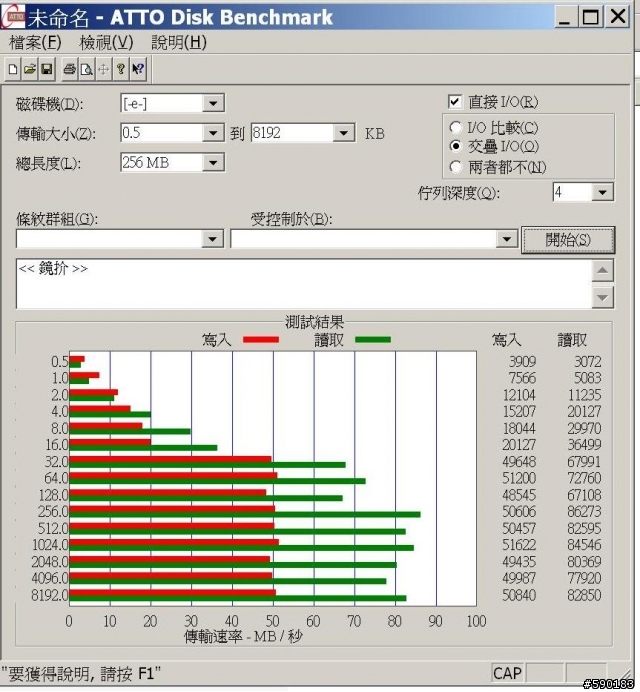Open the 檔案 menu

click(x=35, y=42)
